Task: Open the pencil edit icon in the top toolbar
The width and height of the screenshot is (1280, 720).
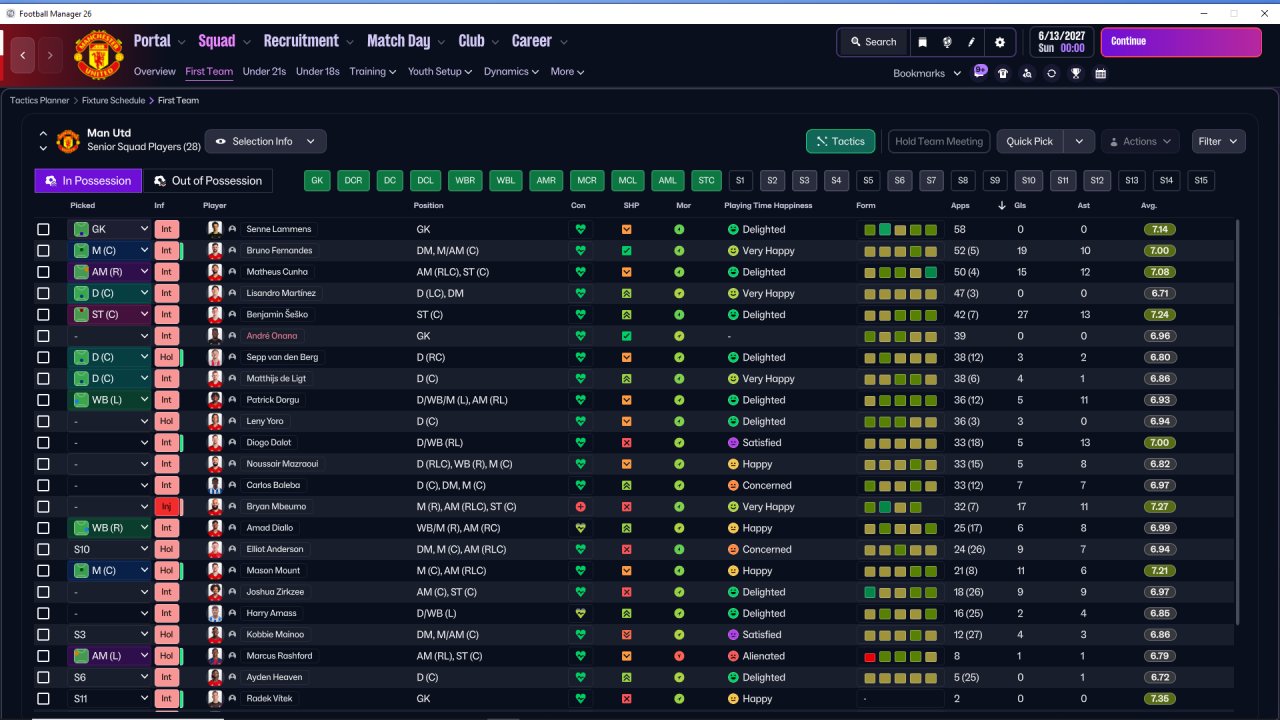Action: (x=971, y=42)
